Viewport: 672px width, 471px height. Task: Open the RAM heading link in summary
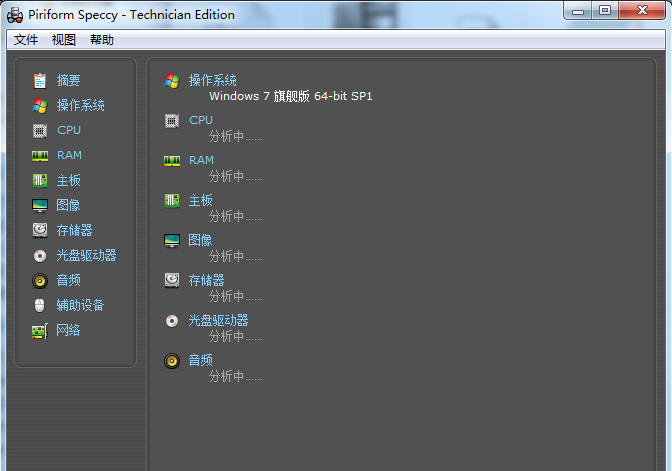(x=201, y=160)
